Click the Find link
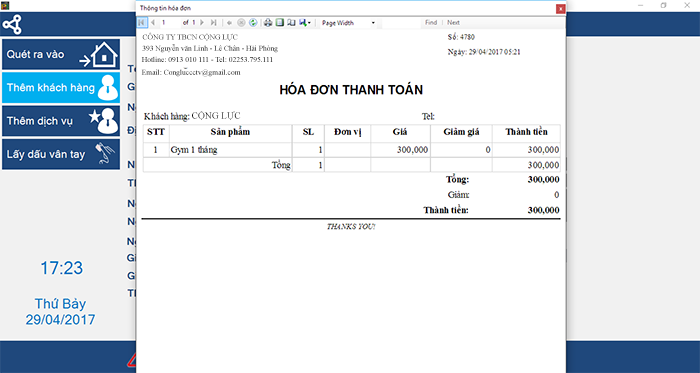 click(x=431, y=22)
